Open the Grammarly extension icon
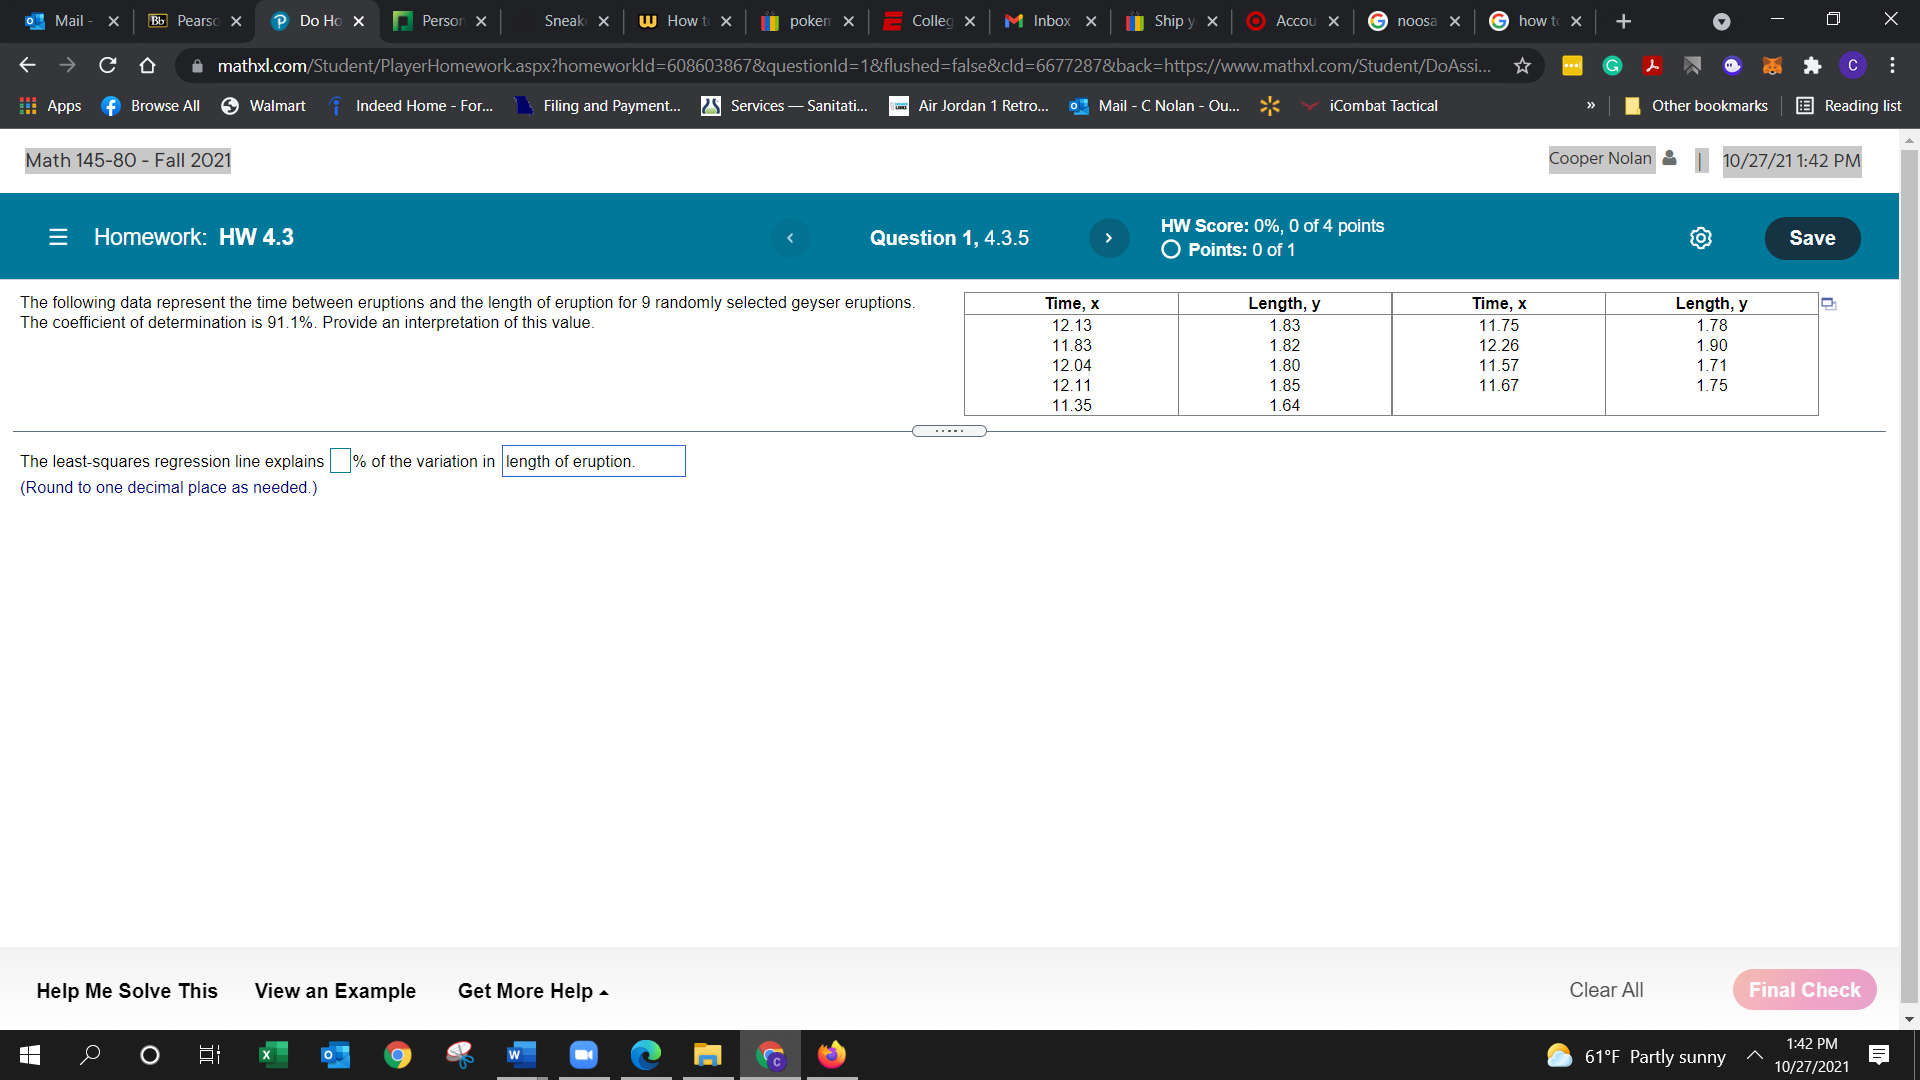Image resolution: width=1920 pixels, height=1080 pixels. click(1612, 66)
